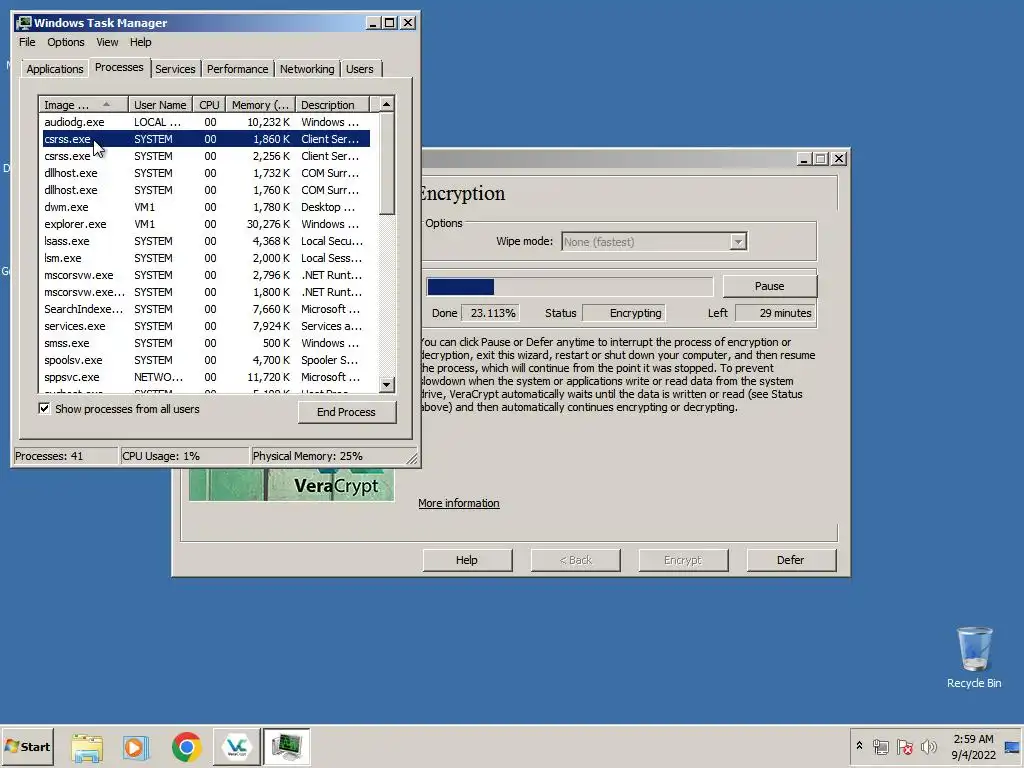The width and height of the screenshot is (1024, 768).
Task: Click the 29 minutes Left field
Action: [x=775, y=313]
